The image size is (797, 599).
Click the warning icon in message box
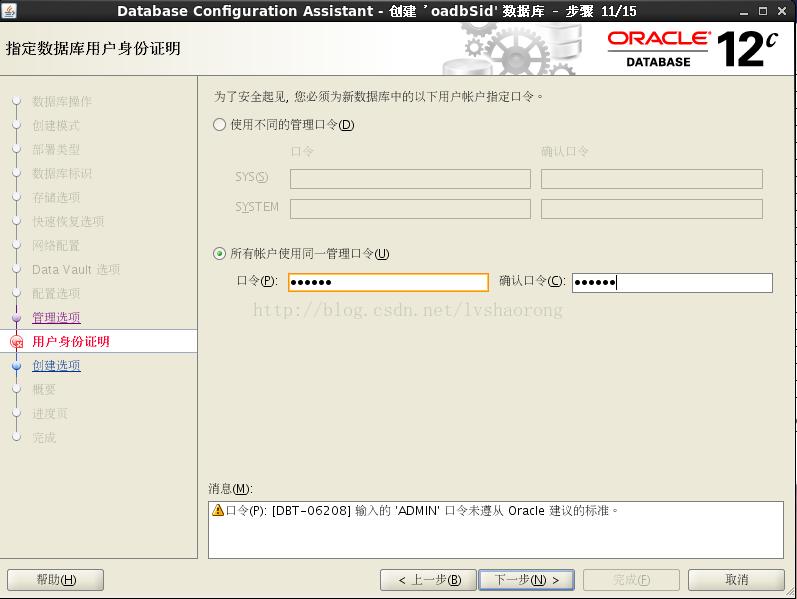pos(218,510)
